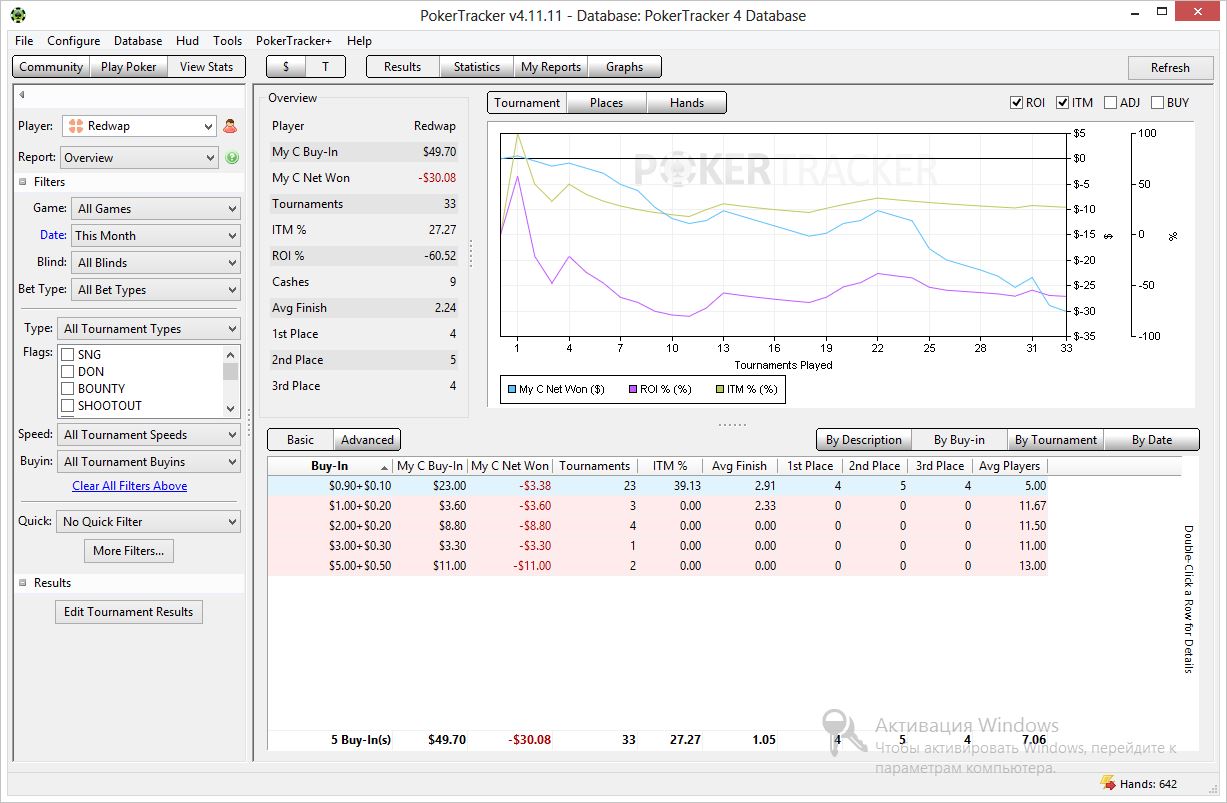Click the Refresh button
Image resolution: width=1227 pixels, height=803 pixels.
(x=1169, y=68)
